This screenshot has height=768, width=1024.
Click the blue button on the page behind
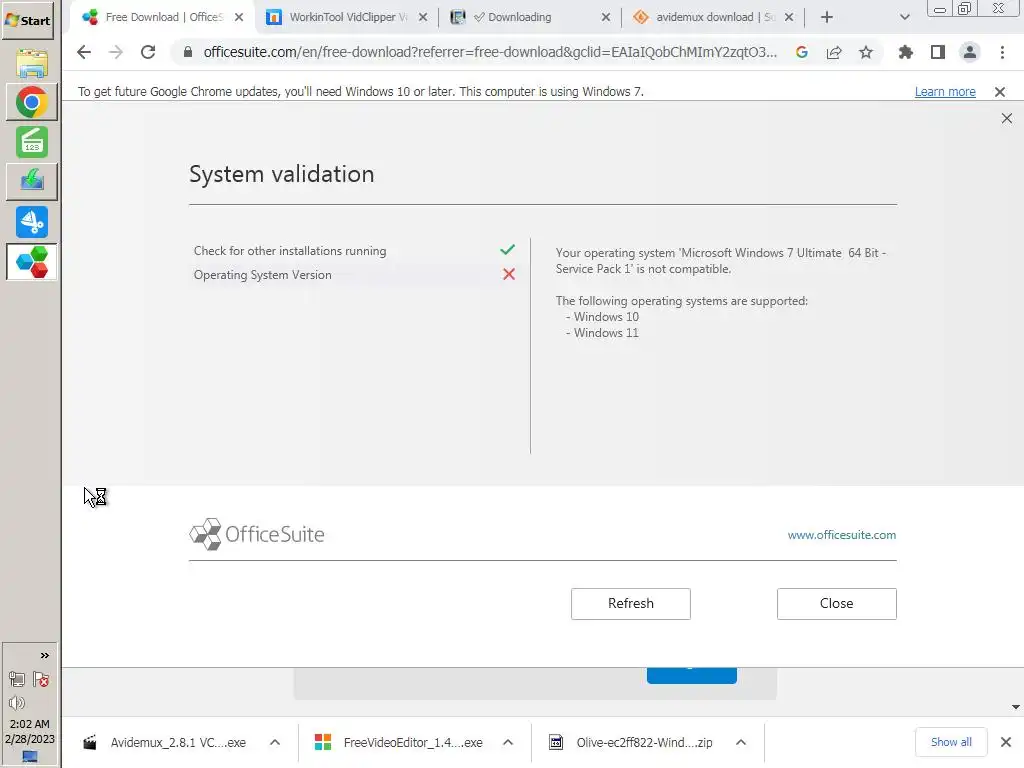click(x=692, y=675)
